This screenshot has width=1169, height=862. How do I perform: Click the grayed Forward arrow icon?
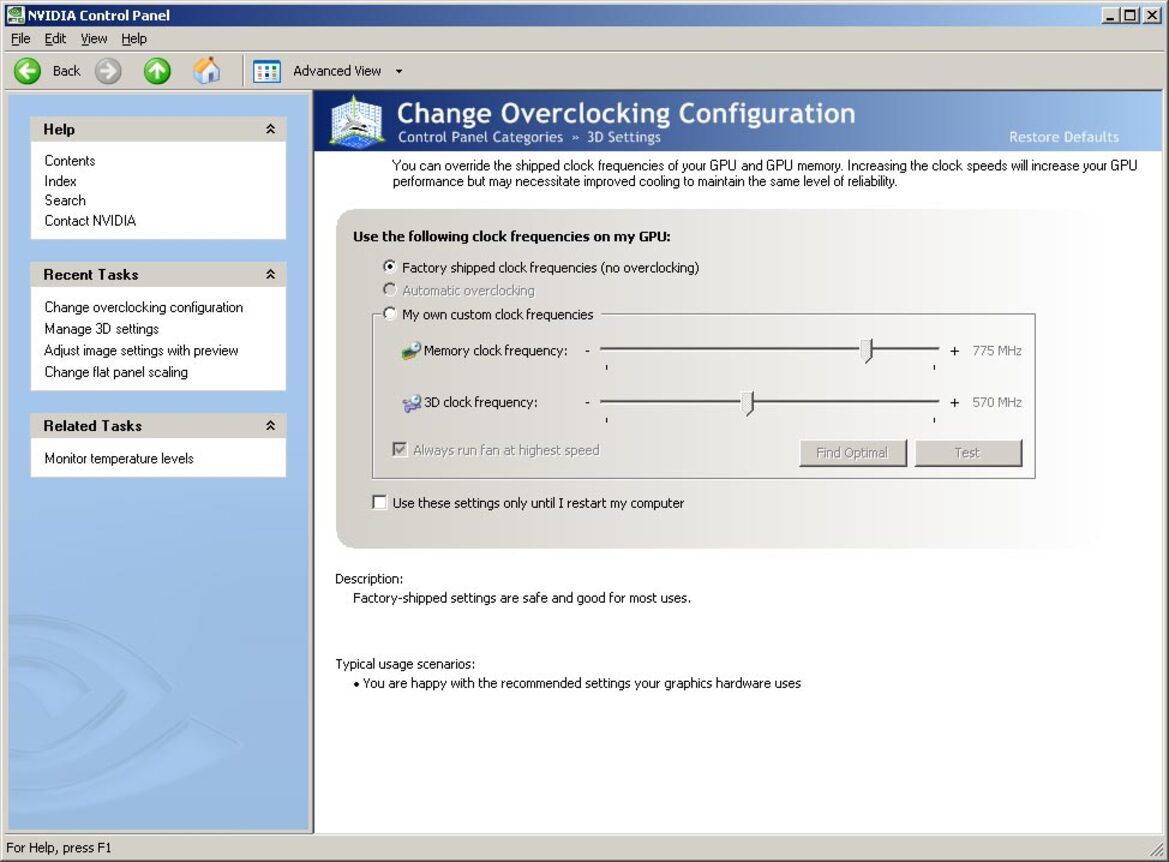[108, 71]
